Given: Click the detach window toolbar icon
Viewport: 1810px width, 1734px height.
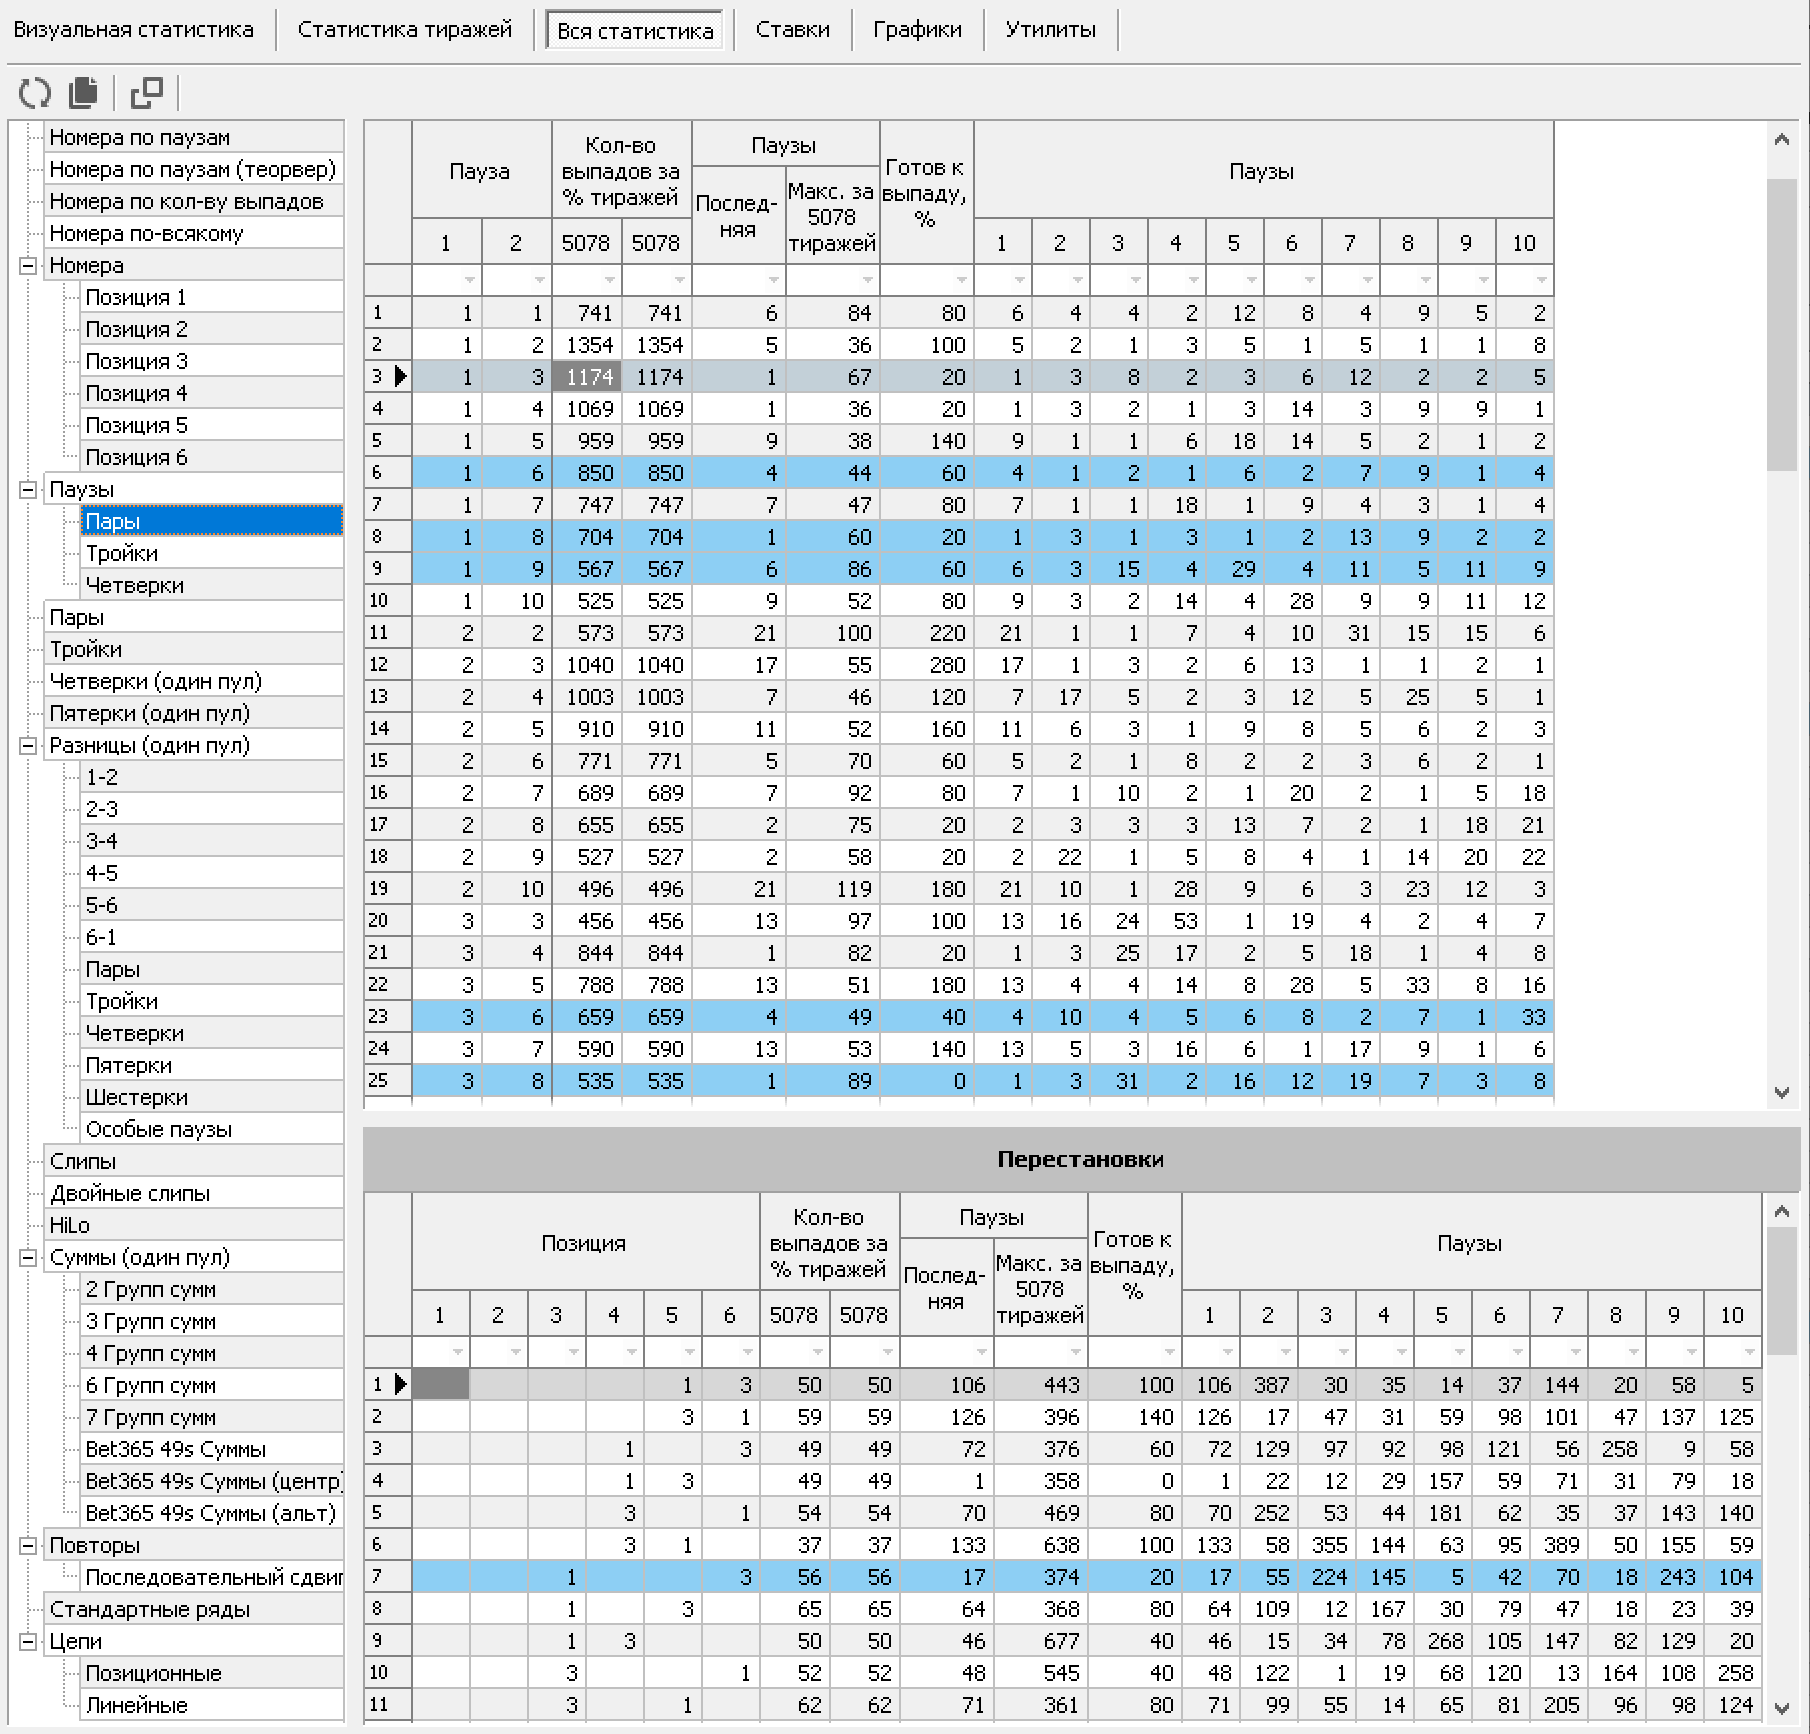Looking at the screenshot, I should [x=146, y=93].
